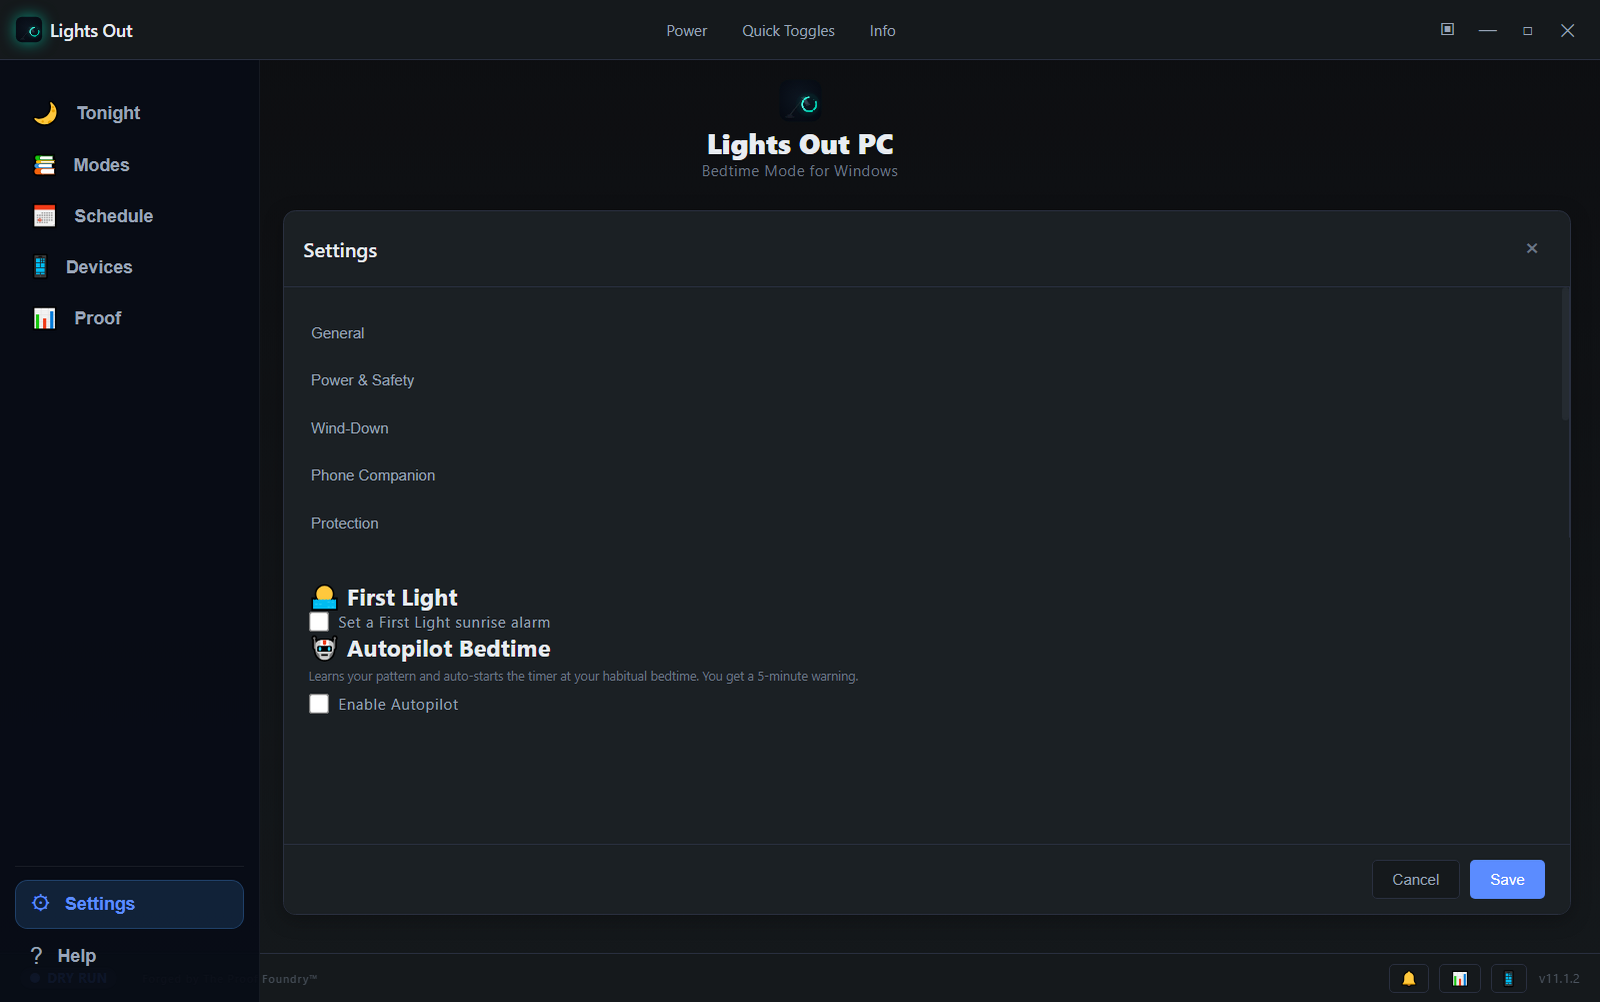Click the Foundry label in footer

click(290, 979)
